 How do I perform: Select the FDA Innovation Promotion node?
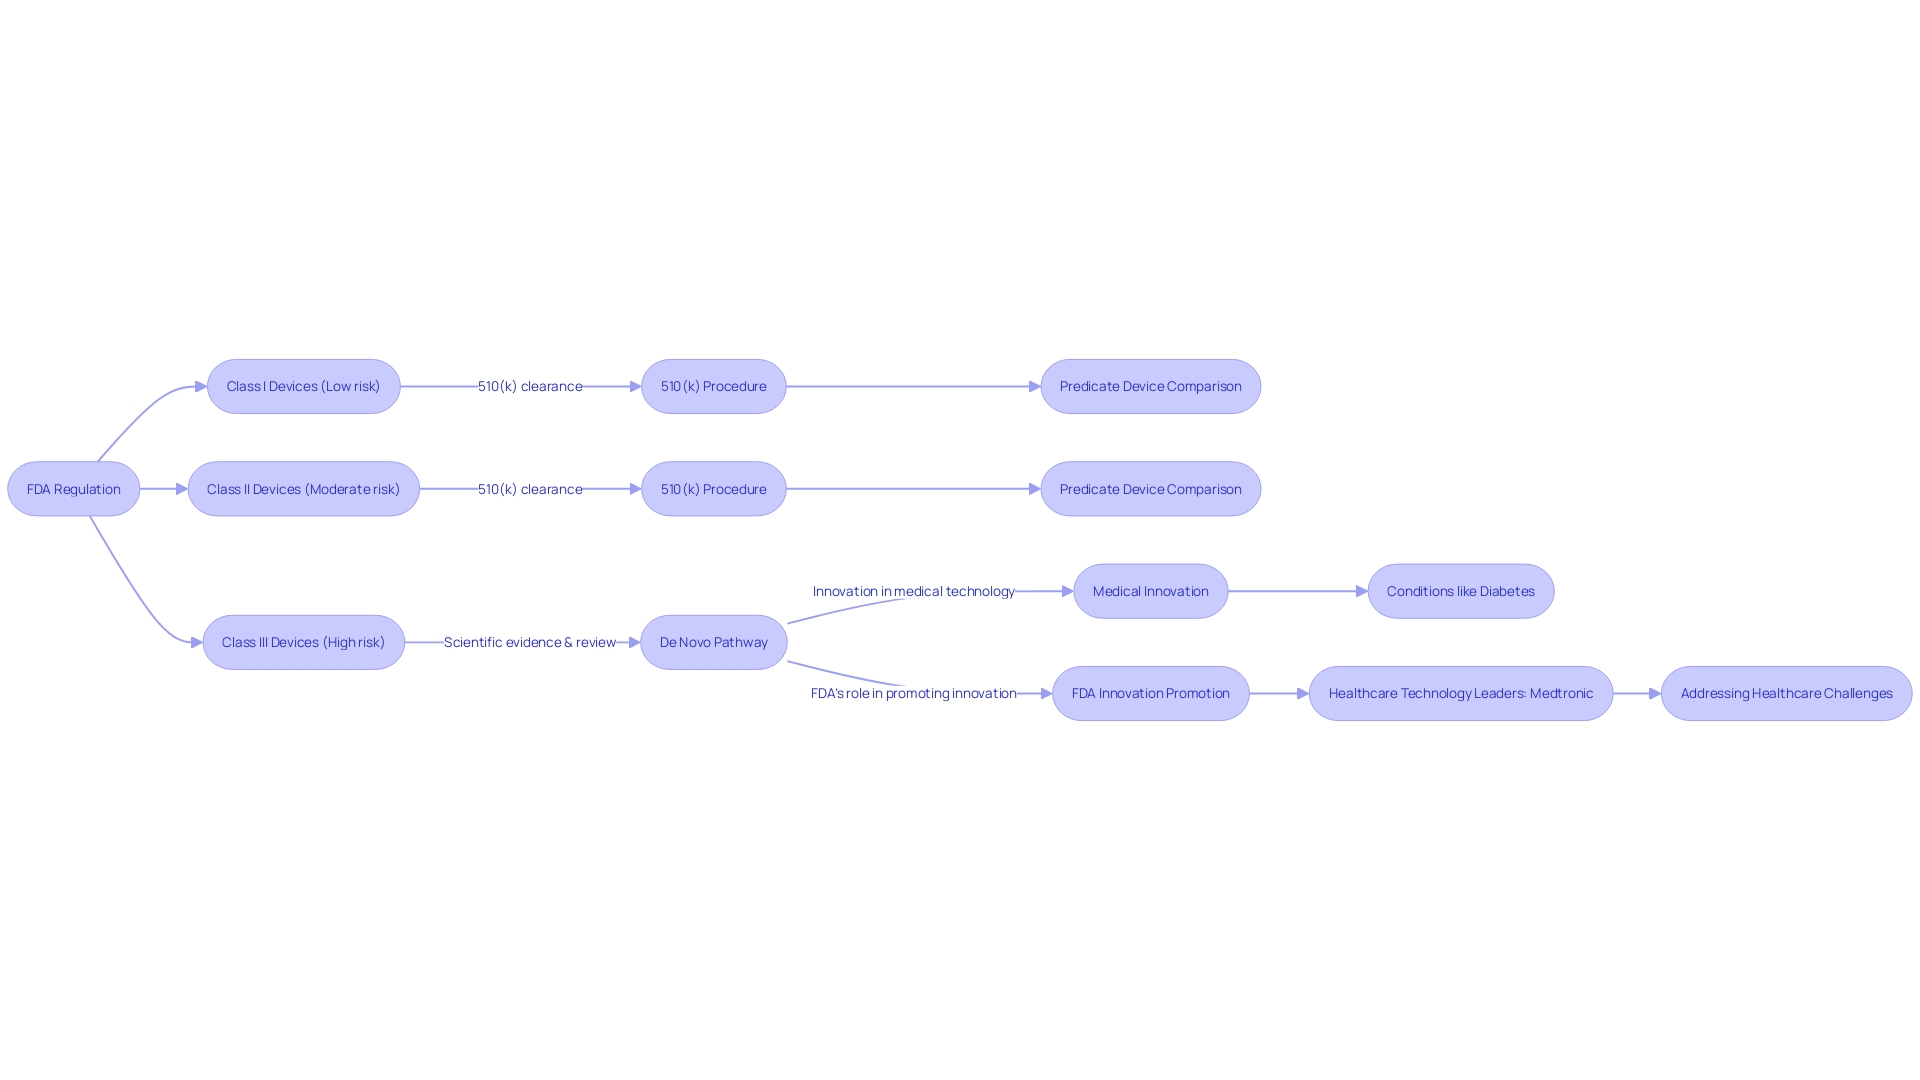[x=1150, y=692]
